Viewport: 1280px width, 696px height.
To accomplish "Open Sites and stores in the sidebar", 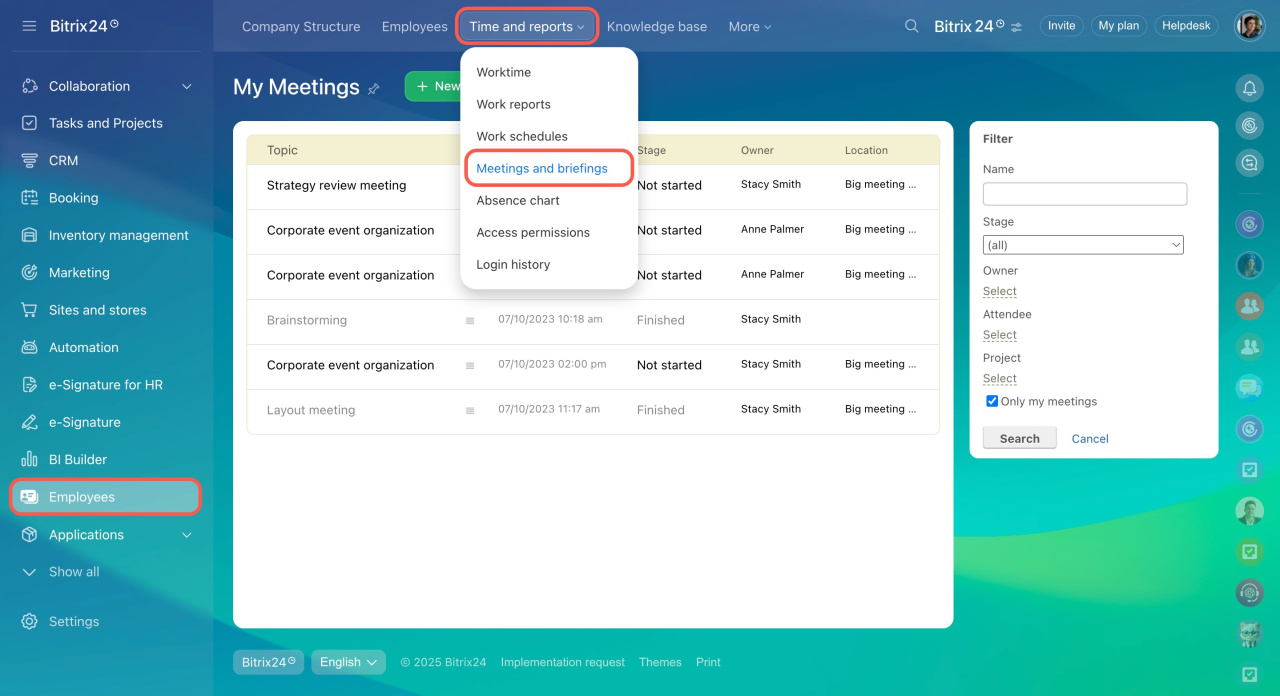I will point(97,310).
